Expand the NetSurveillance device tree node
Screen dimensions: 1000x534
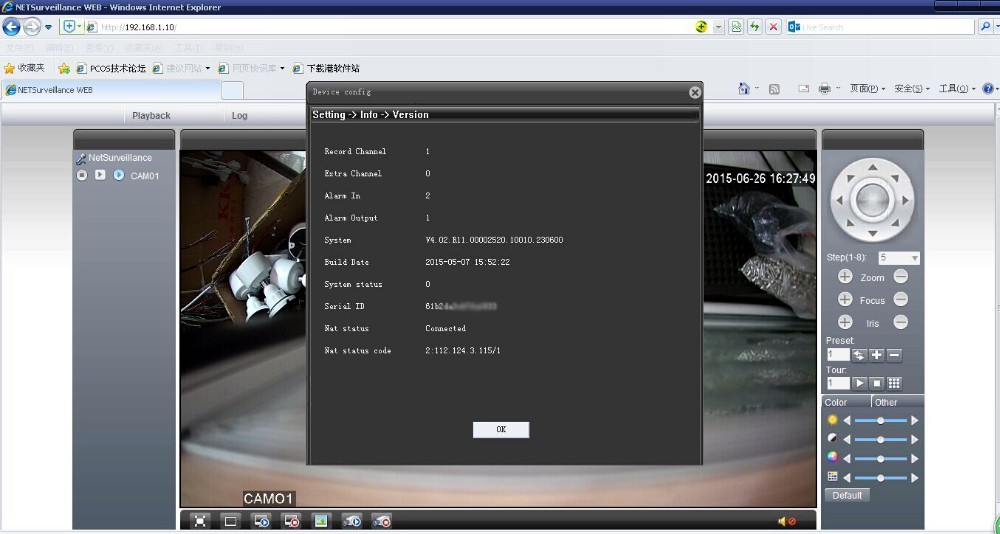tap(81, 158)
